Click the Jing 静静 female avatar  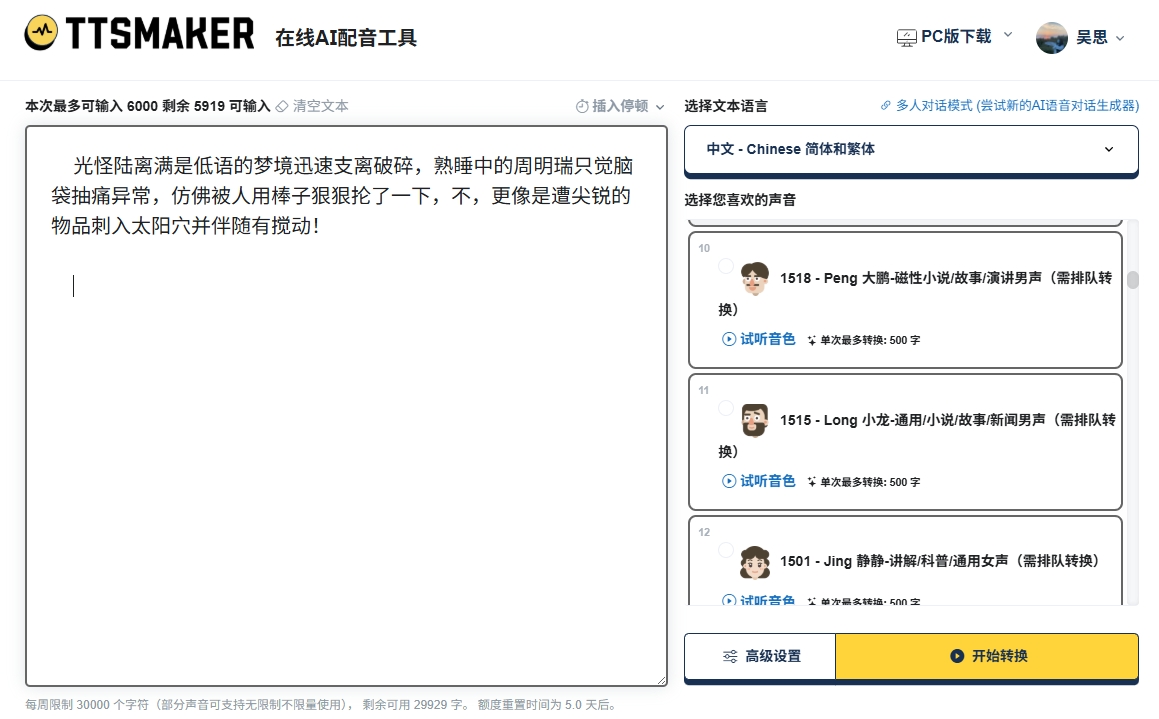pos(754,562)
